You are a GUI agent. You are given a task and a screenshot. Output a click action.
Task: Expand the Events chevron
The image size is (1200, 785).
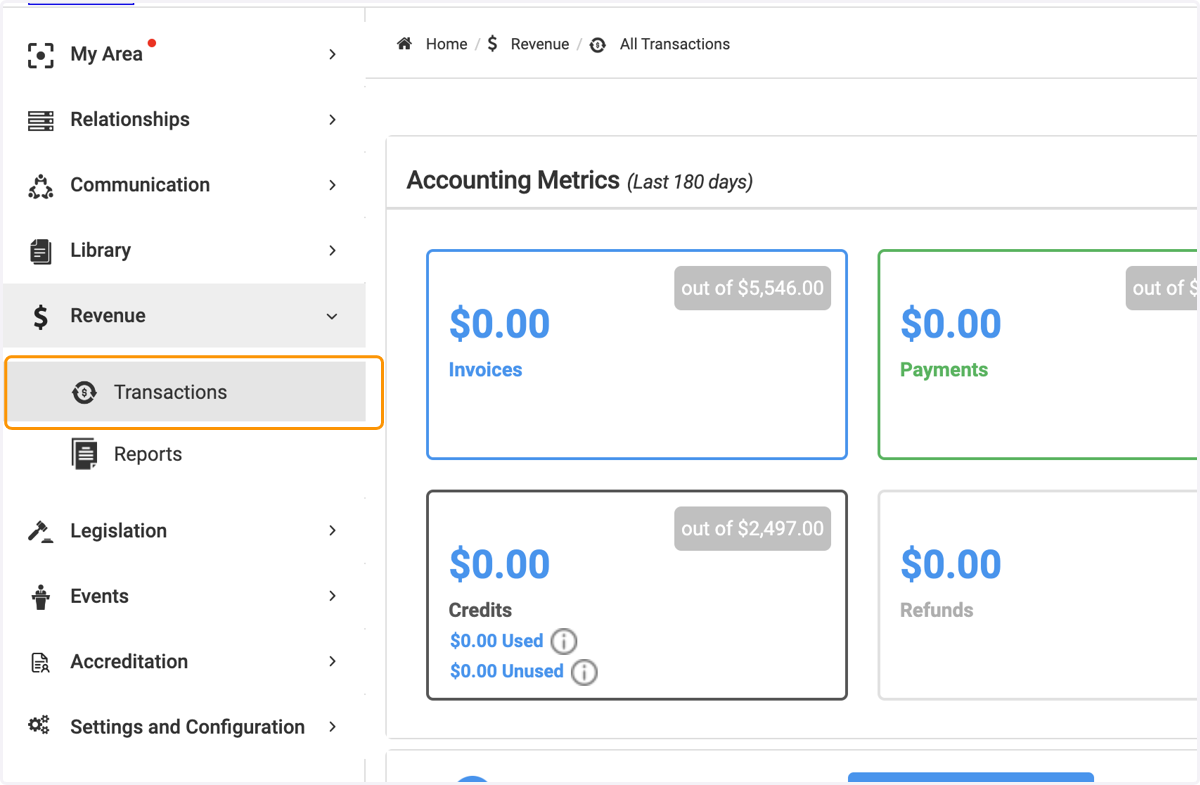[333, 596]
